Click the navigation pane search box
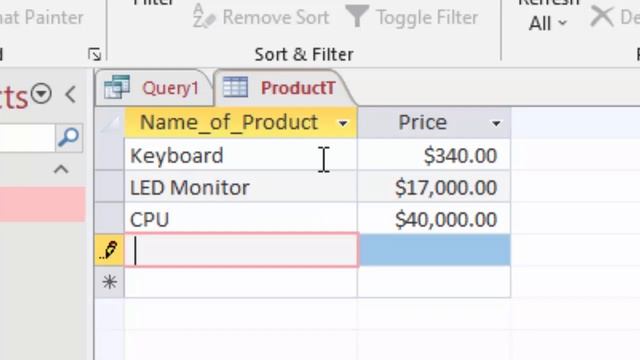The image size is (640, 360). tap(27, 138)
